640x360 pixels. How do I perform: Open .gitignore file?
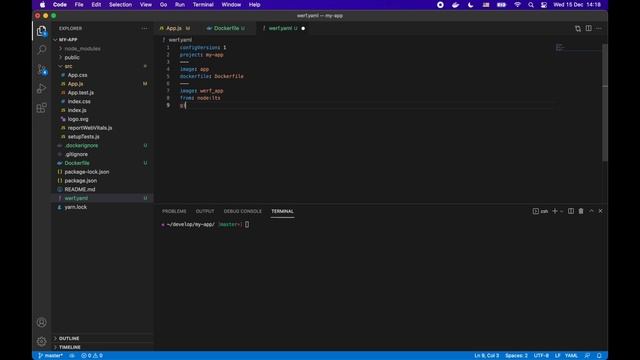point(76,154)
